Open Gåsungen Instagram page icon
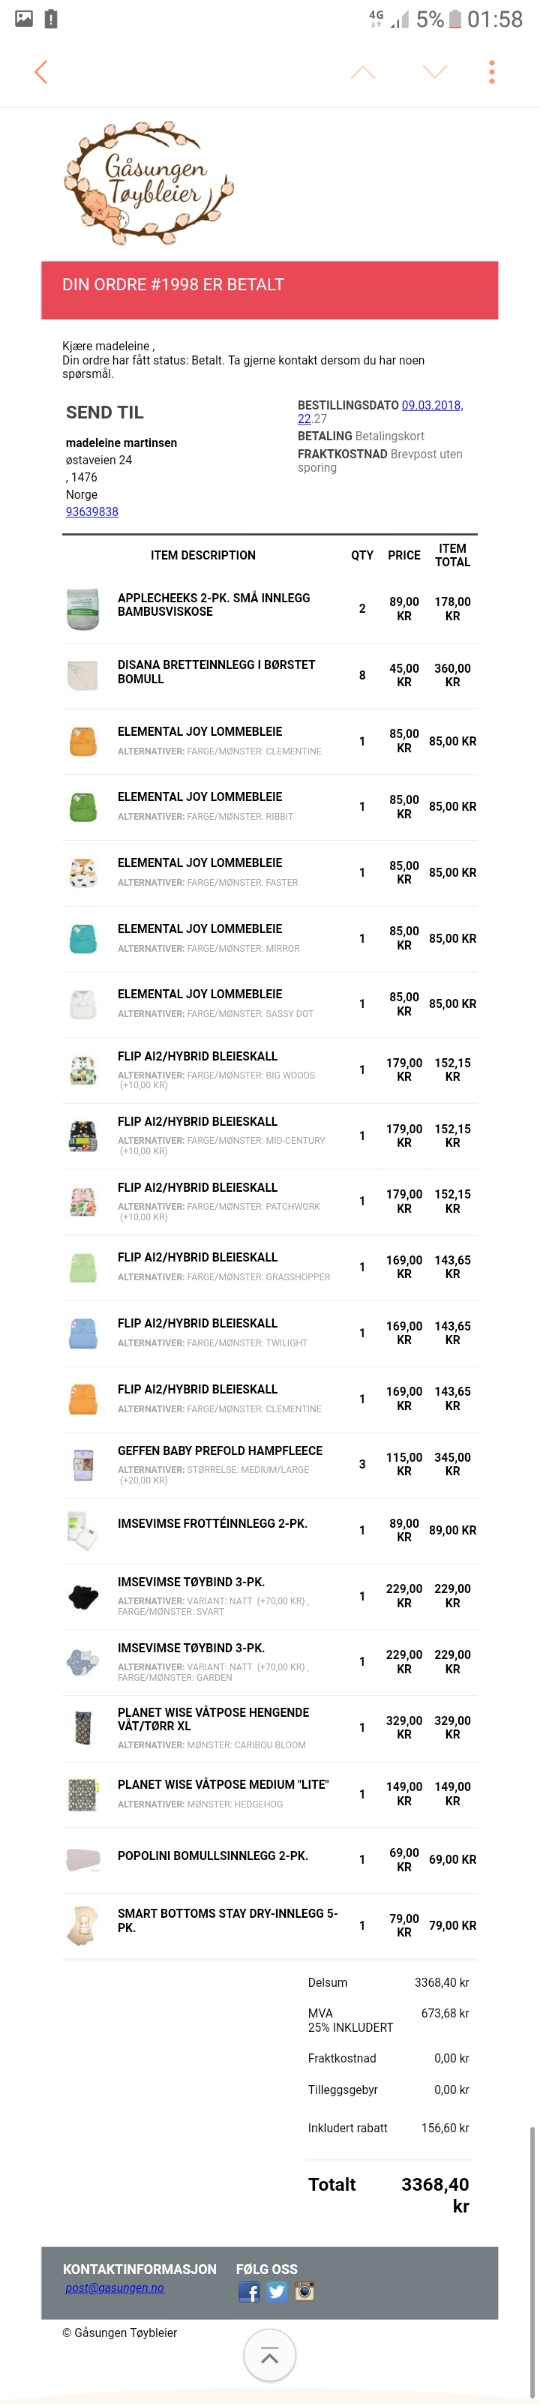Screen dimensions: 540x2404 coord(304,2291)
